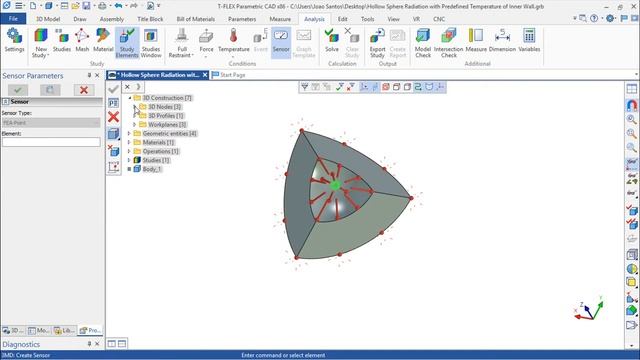Open the Bill of Materials tab

[x=196, y=19]
